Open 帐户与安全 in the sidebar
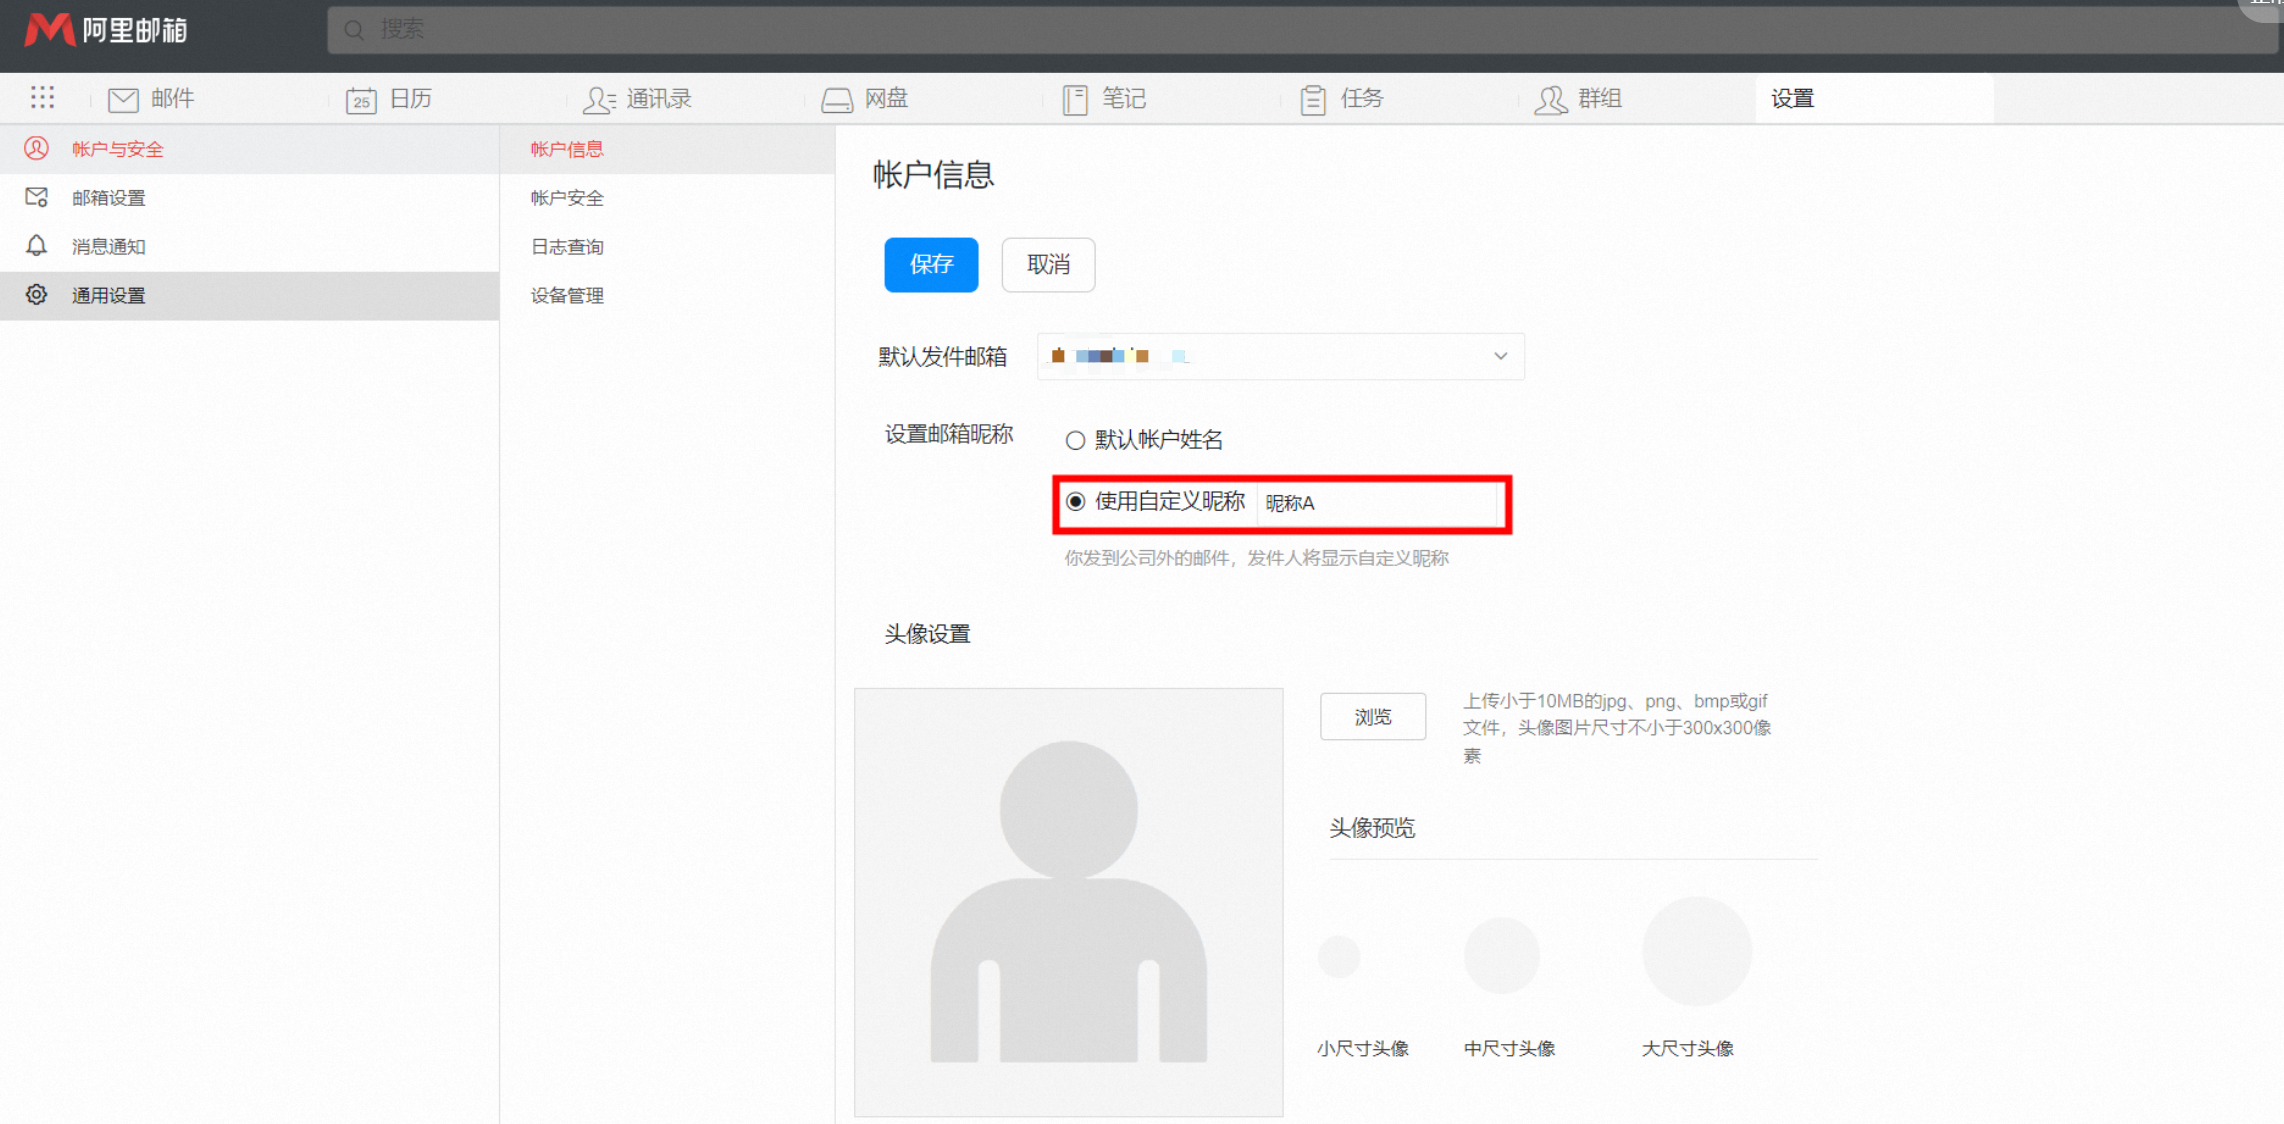The height and width of the screenshot is (1124, 2284). click(x=249, y=149)
